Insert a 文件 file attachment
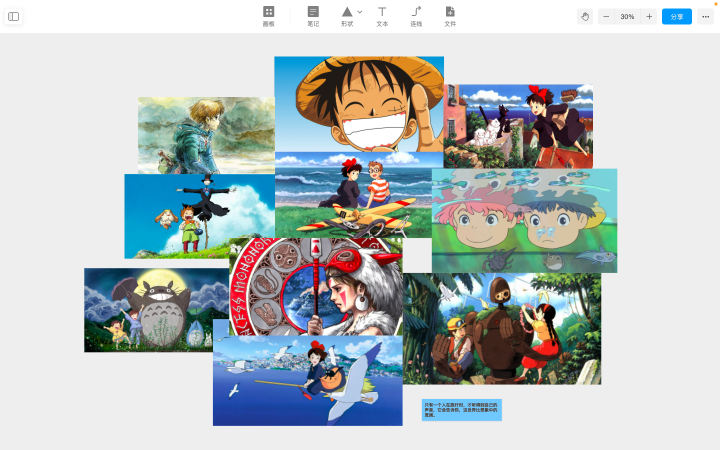 point(450,17)
